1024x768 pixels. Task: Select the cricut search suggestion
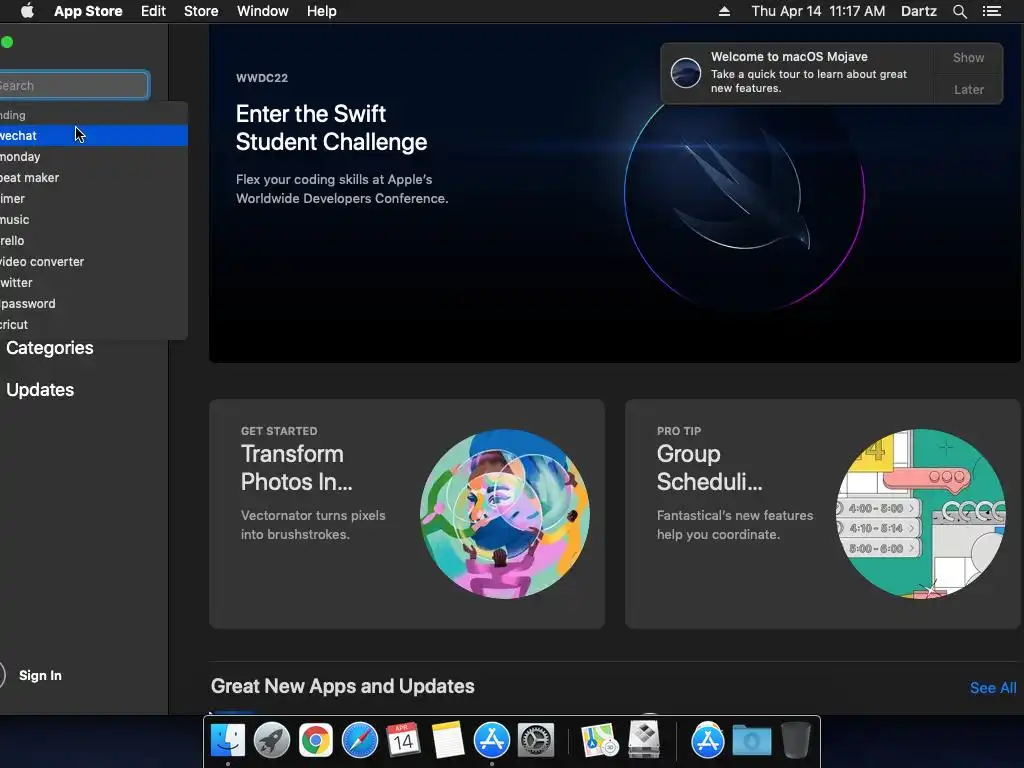[93, 325]
